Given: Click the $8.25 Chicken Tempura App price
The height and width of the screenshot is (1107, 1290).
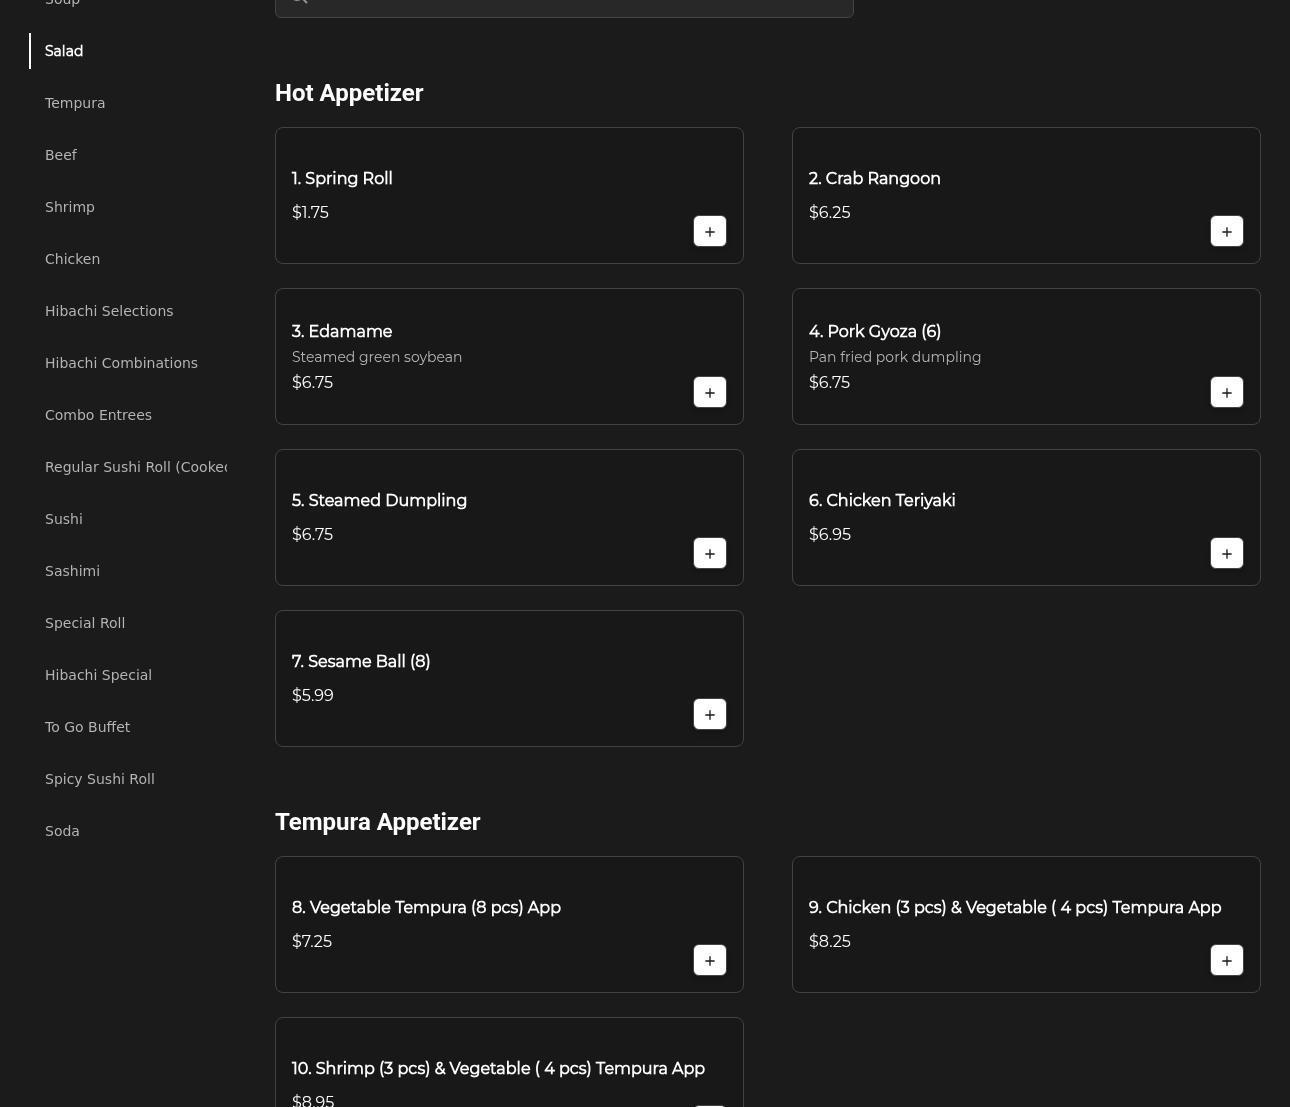Looking at the screenshot, I should (830, 941).
